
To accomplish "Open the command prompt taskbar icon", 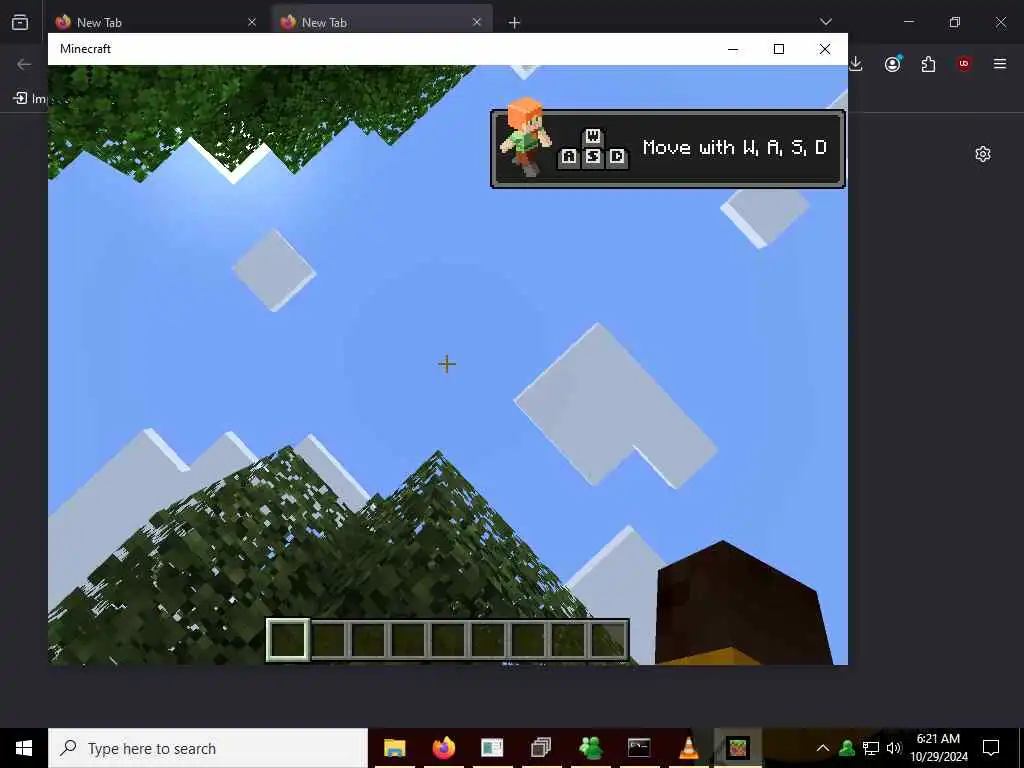I will pos(639,748).
